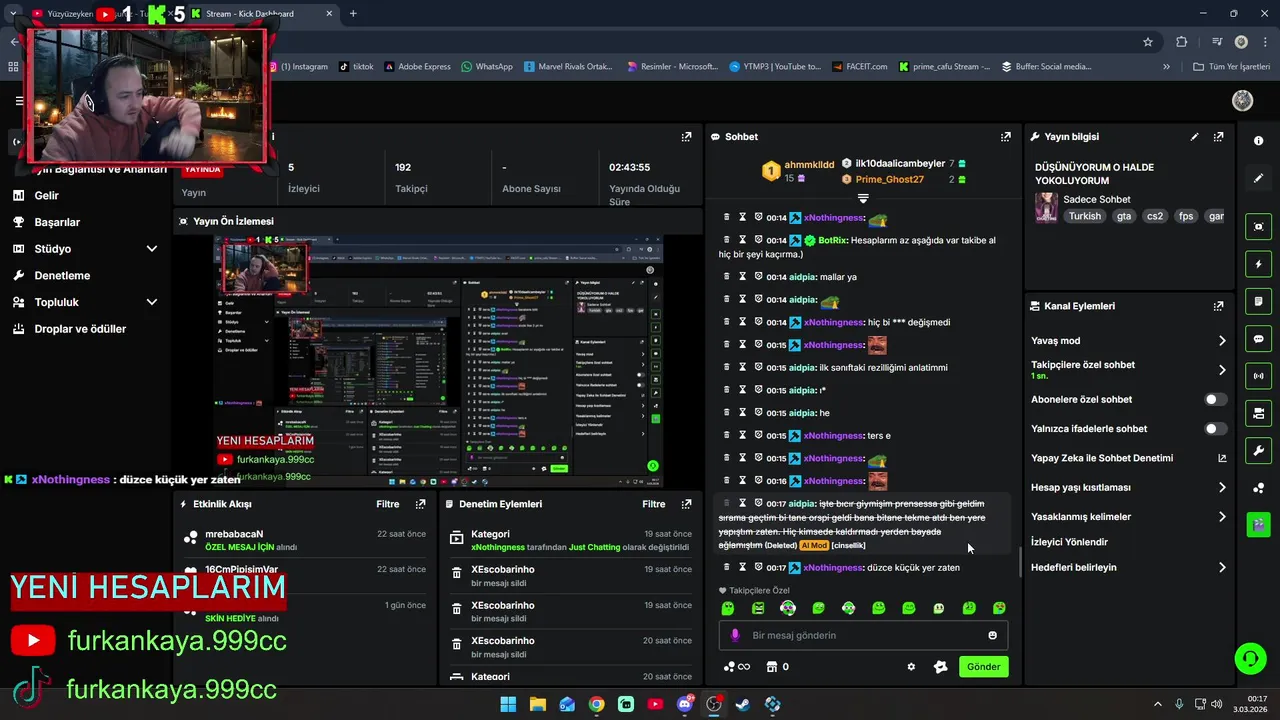Open File Explorer from taskbar
1280x720 pixels.
537,704
